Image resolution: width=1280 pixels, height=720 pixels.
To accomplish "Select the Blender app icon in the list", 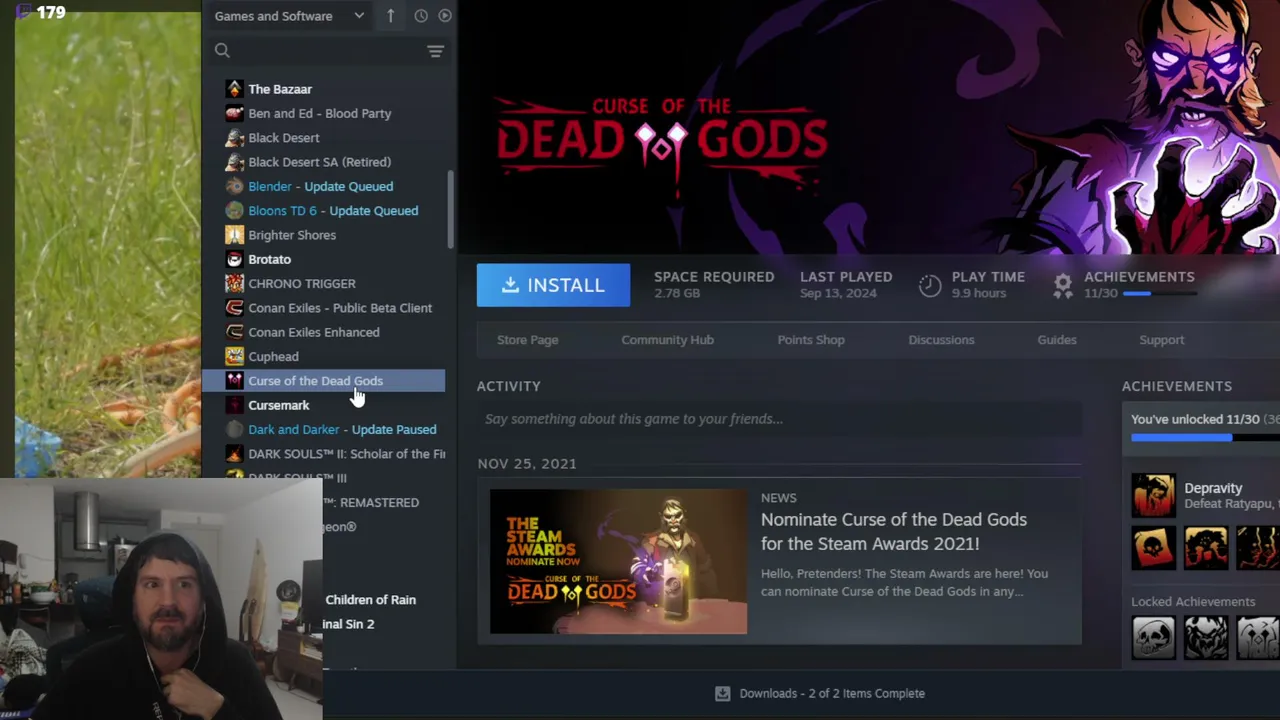I will (x=234, y=186).
